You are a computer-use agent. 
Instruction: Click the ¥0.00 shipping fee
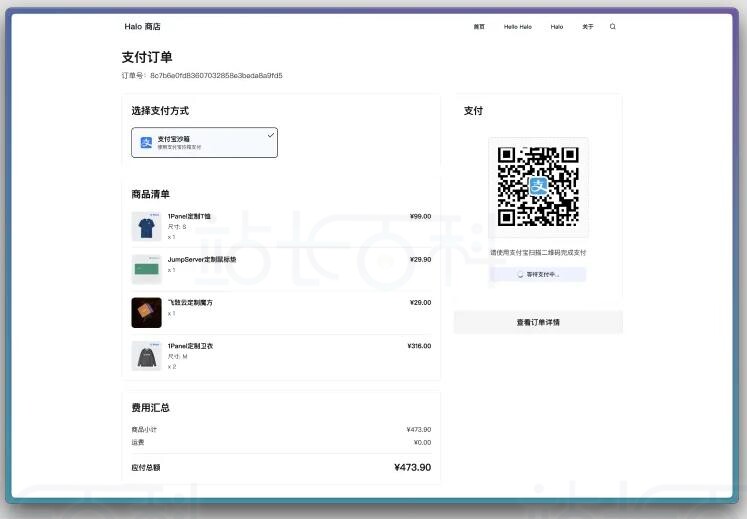(423, 442)
